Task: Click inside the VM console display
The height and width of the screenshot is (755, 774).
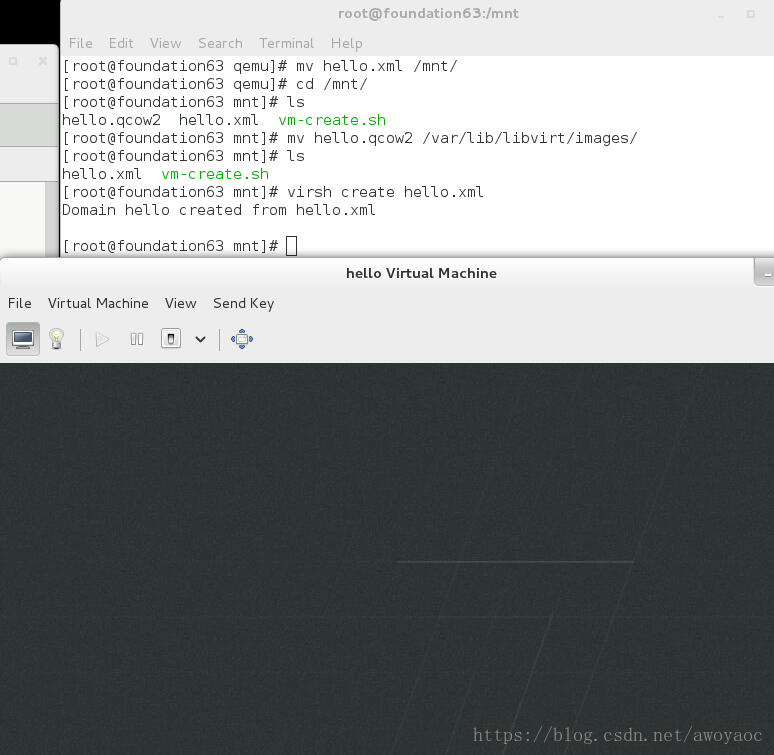Action: click(387, 559)
